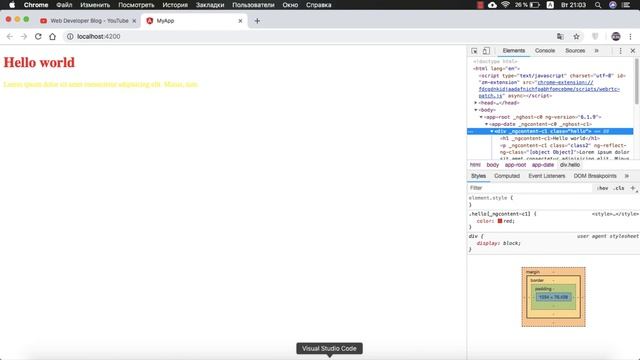The image size is (640, 360).
Task: Collapse the body element node
Action: coord(476,110)
